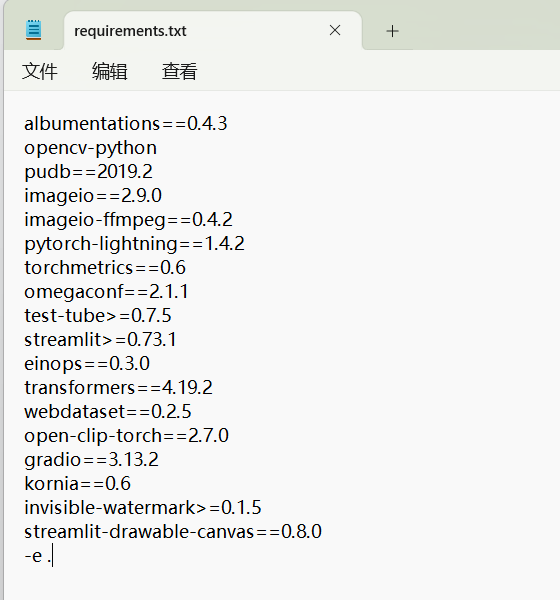Open the 查看 menu
Image resolution: width=560 pixels, height=600 pixels.
(x=180, y=72)
